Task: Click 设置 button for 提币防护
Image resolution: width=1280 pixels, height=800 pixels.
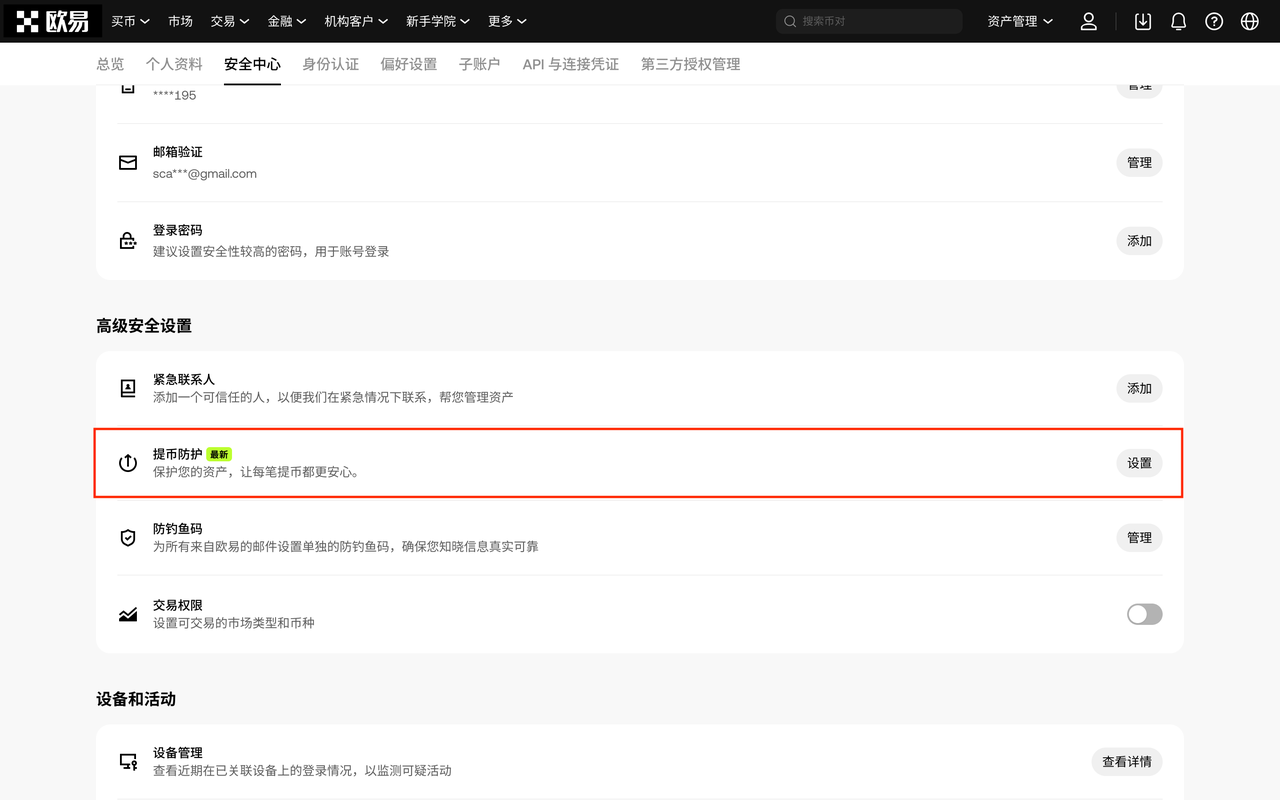Action: pyautogui.click(x=1139, y=463)
